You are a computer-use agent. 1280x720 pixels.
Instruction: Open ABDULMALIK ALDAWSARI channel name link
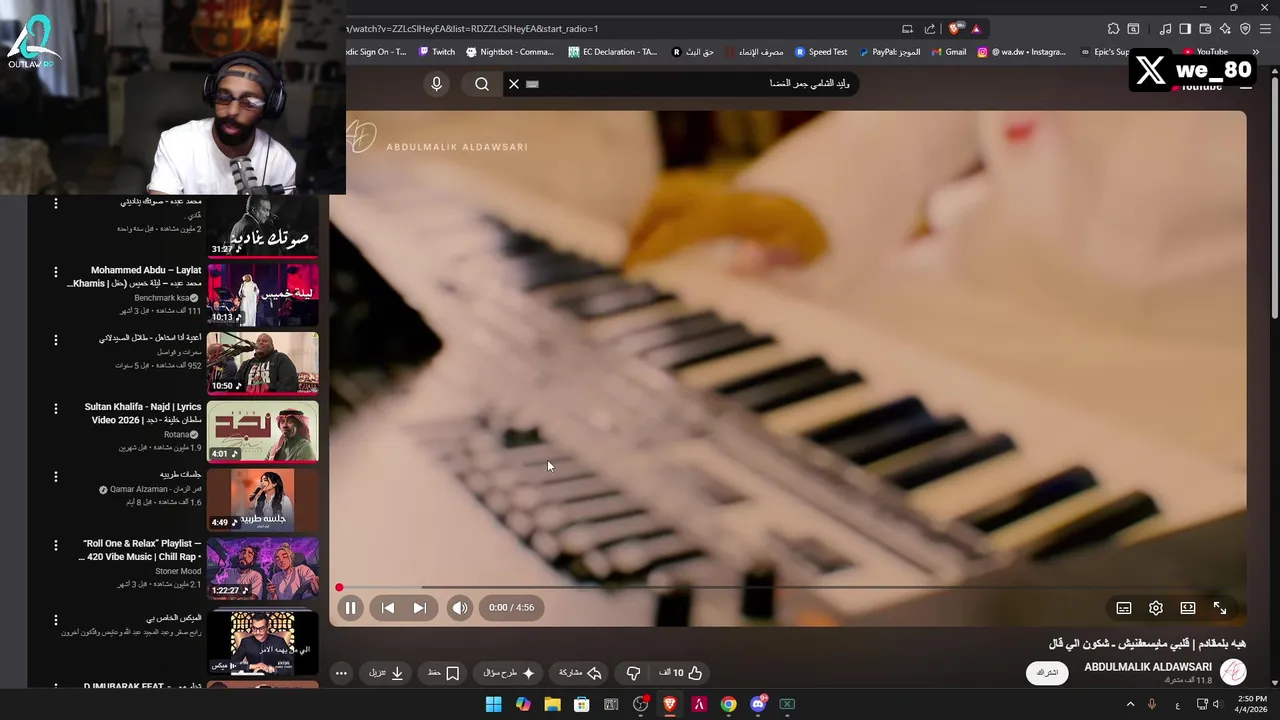pyautogui.click(x=1148, y=667)
